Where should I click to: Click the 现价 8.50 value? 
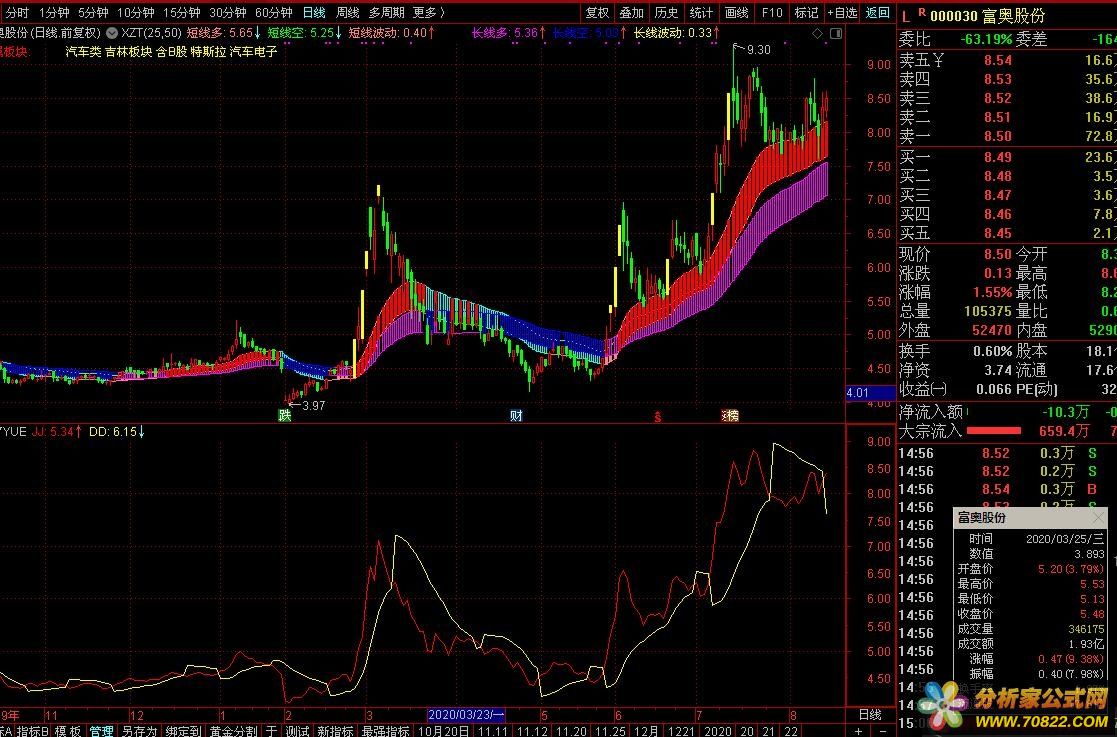tap(997, 254)
